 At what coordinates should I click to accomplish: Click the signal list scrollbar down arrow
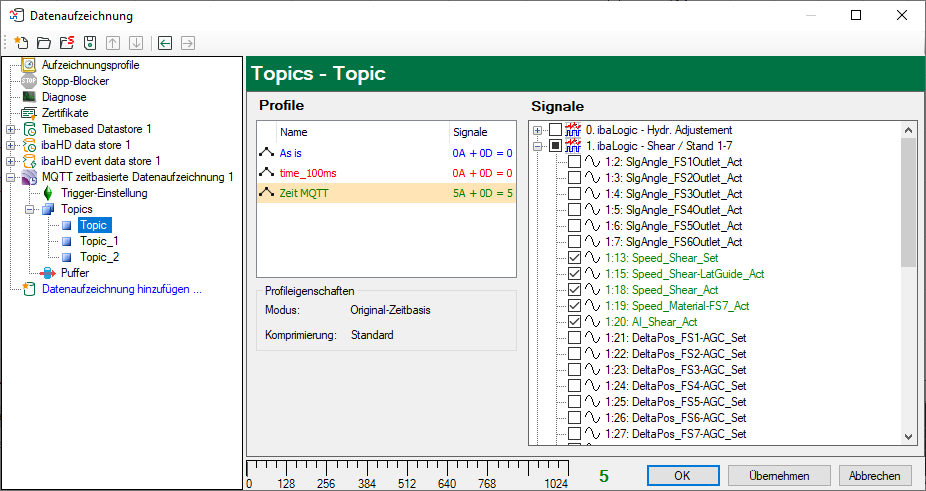point(909,437)
